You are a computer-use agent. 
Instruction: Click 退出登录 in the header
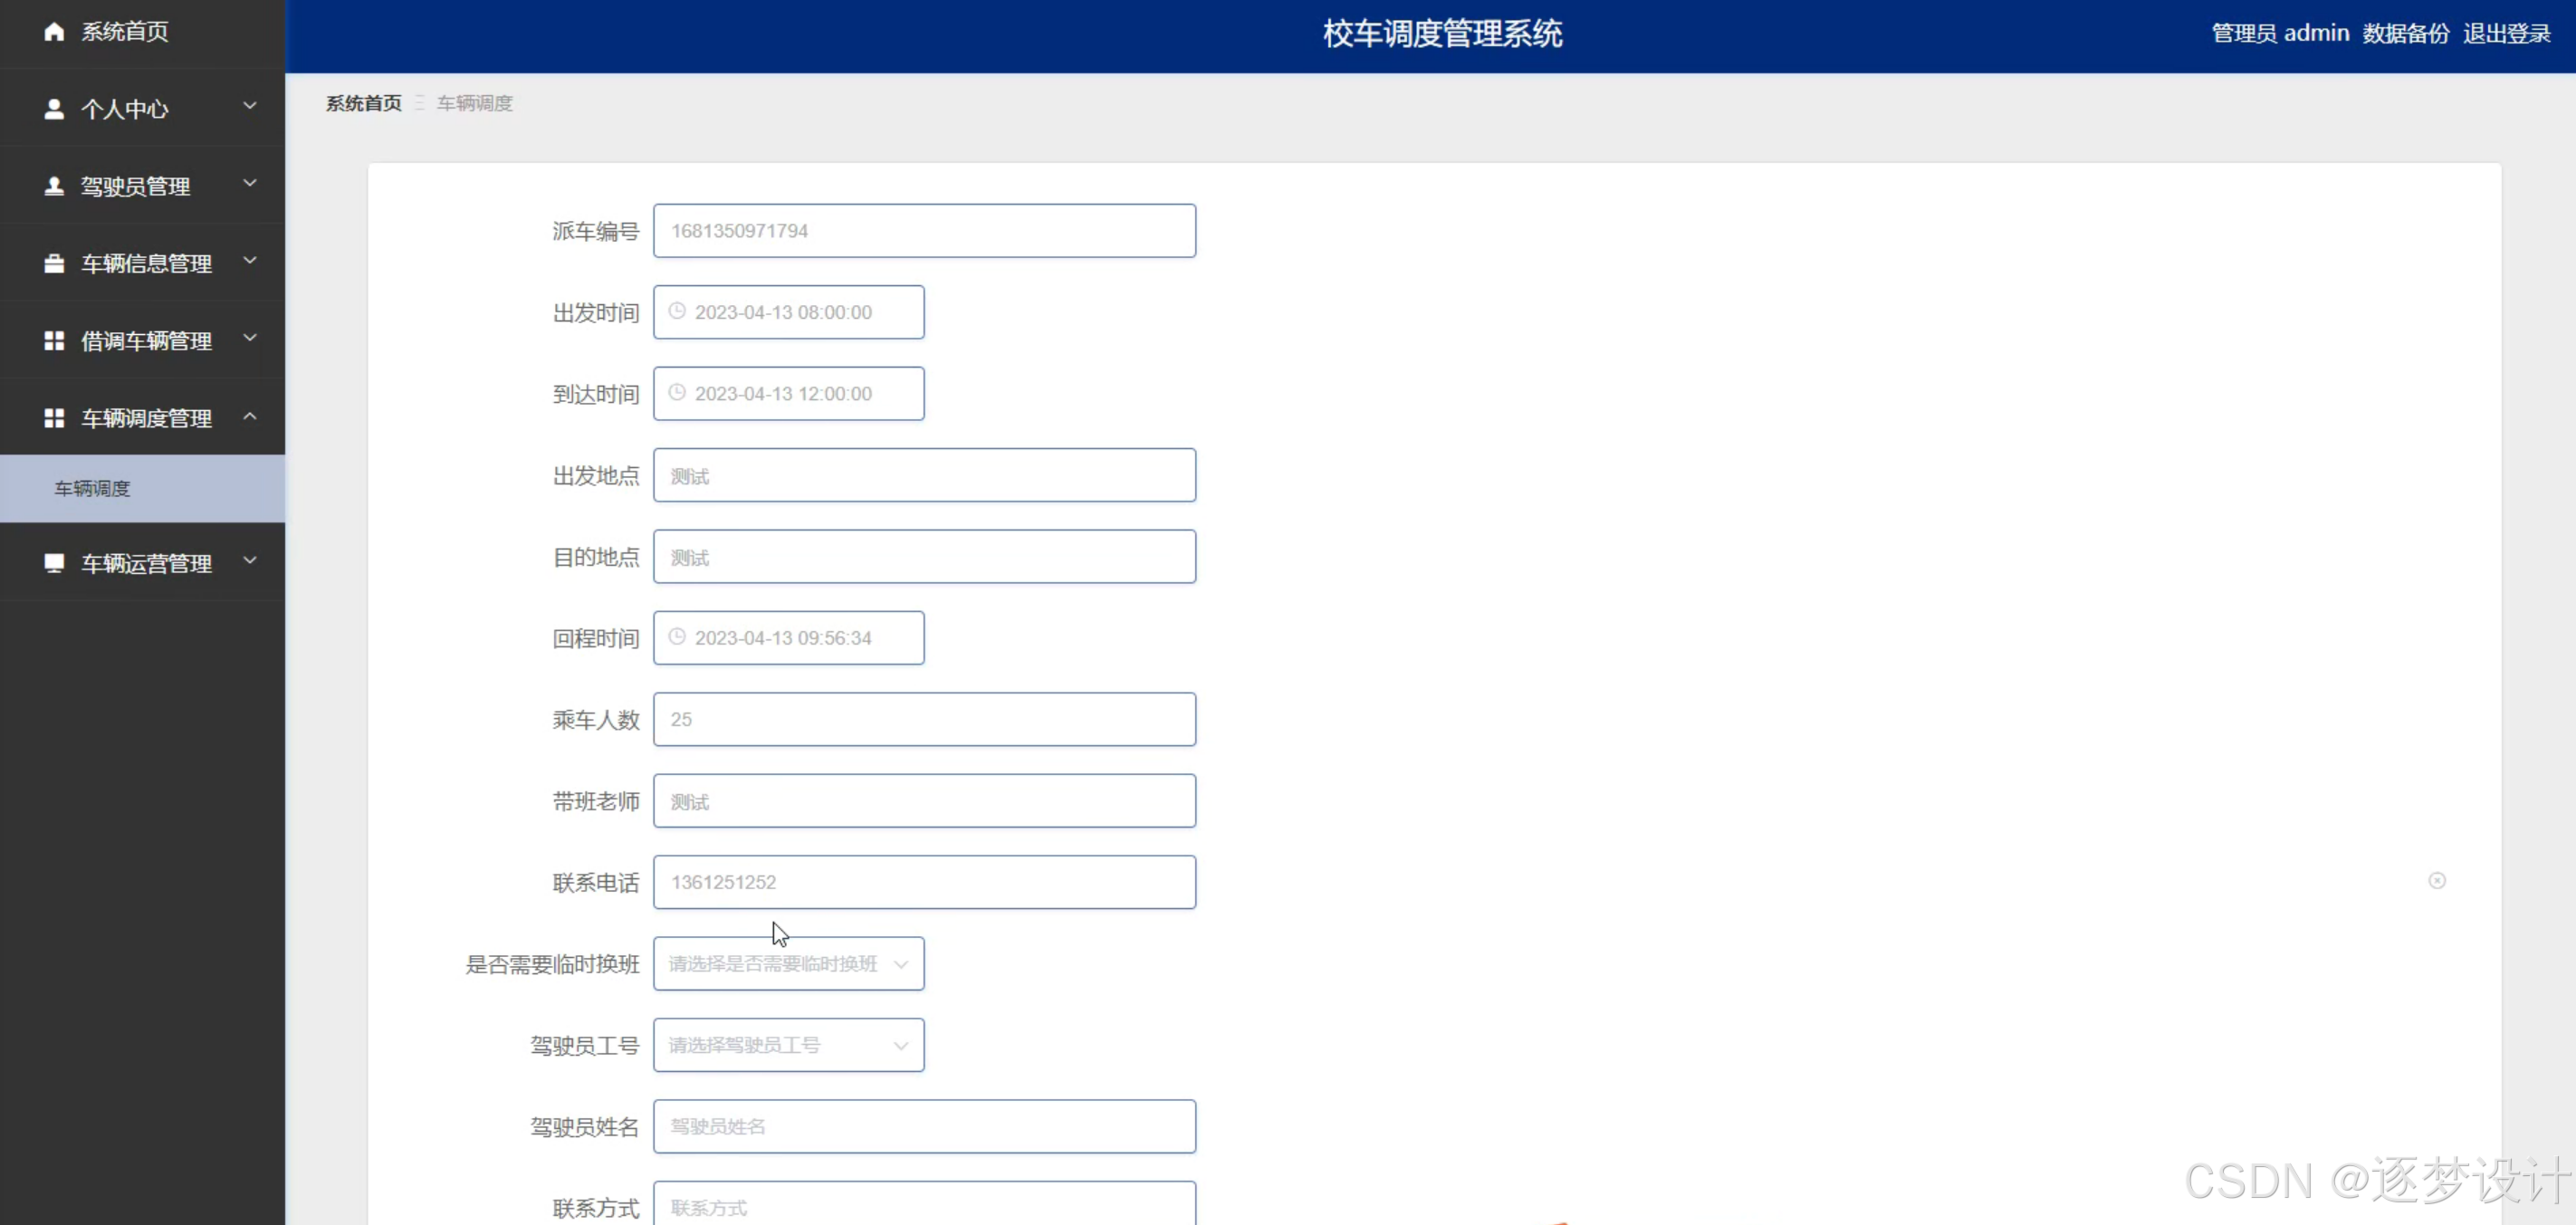click(x=2507, y=34)
